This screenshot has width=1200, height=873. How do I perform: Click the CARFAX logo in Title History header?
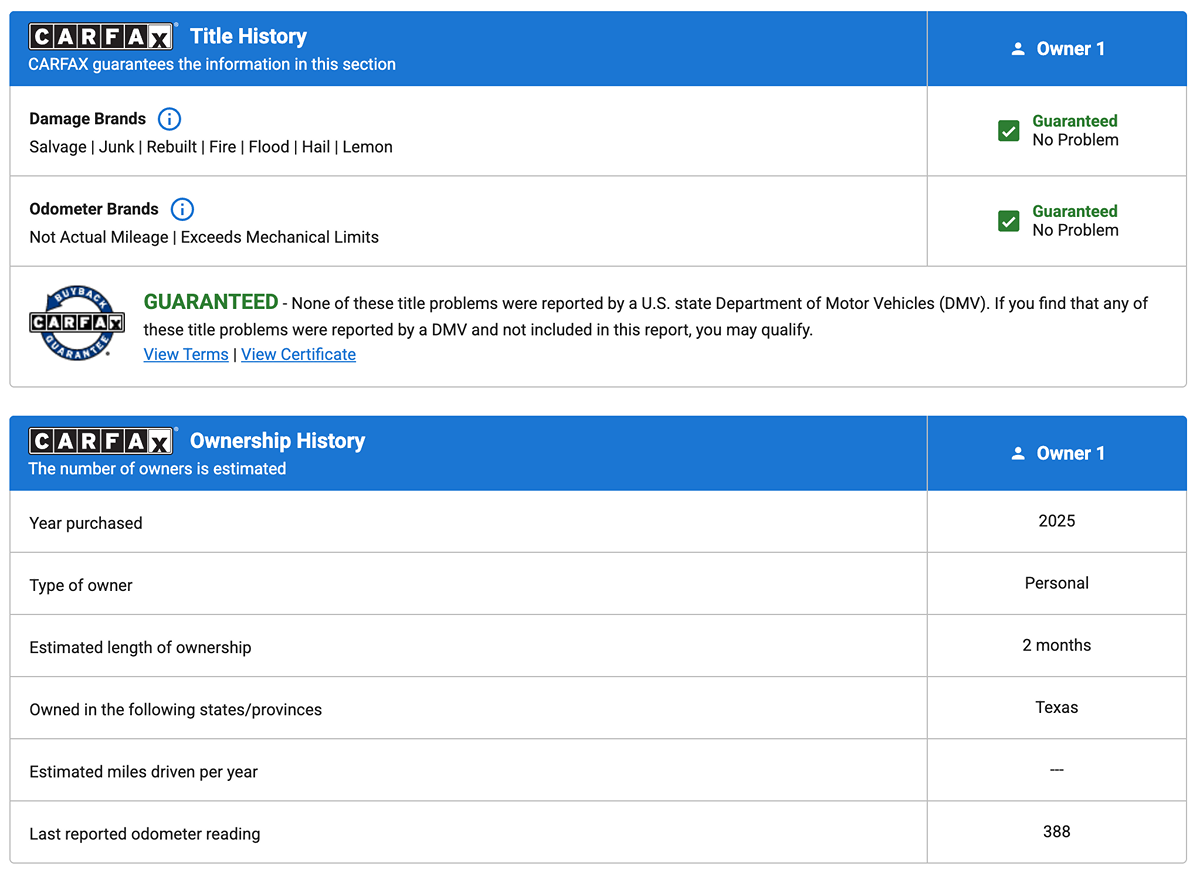(102, 37)
